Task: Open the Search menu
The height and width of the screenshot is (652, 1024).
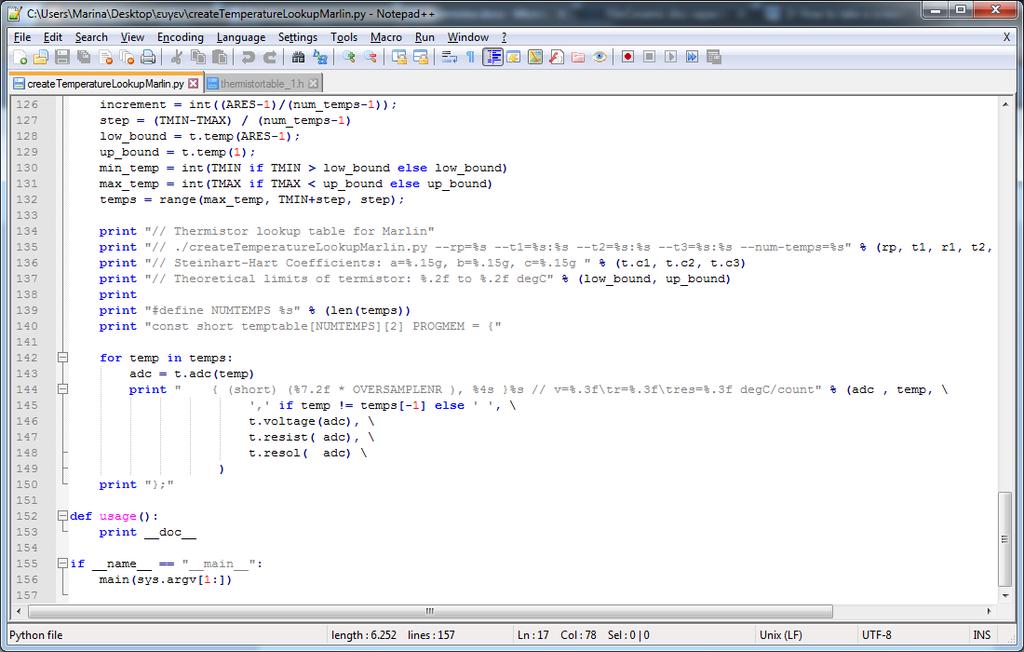Action: click(x=91, y=37)
